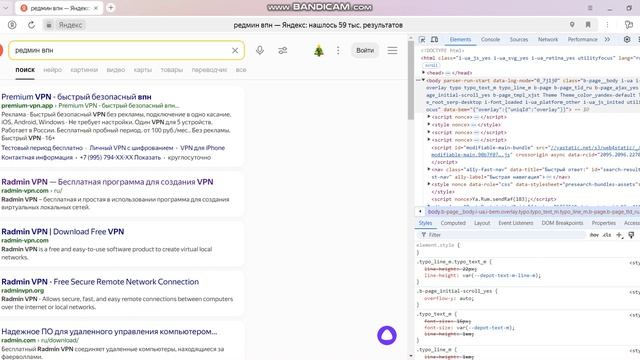Switch to the нейро search tab
The height and width of the screenshot is (360, 640).
coord(53,70)
